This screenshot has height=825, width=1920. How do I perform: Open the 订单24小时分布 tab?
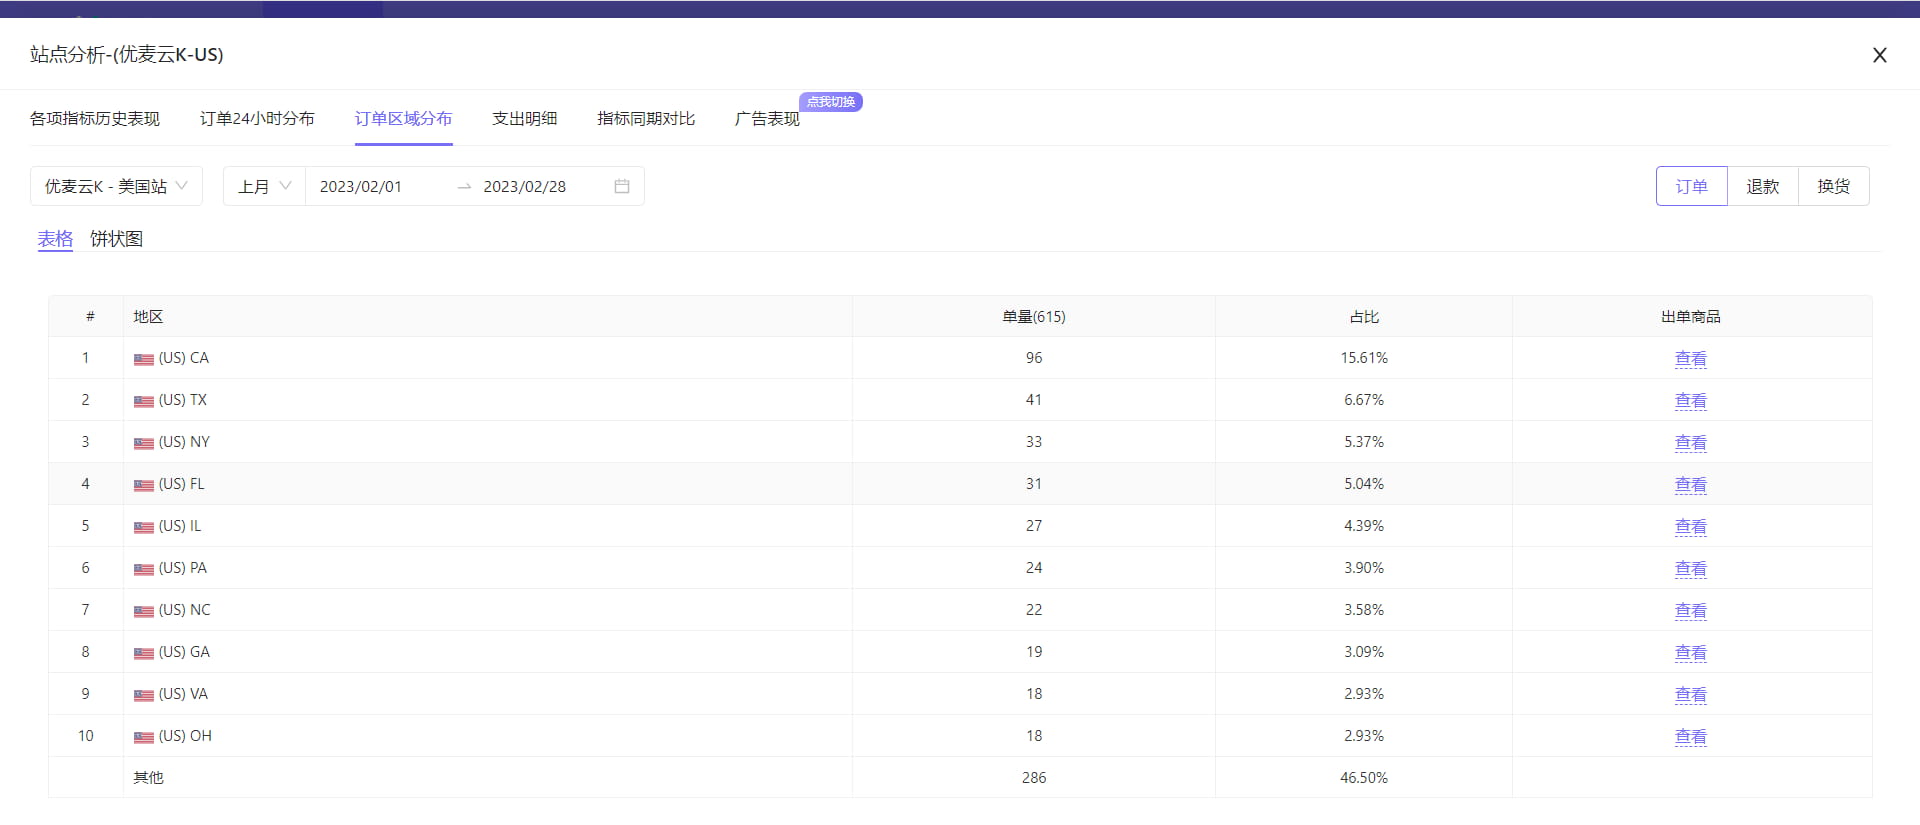click(x=257, y=119)
